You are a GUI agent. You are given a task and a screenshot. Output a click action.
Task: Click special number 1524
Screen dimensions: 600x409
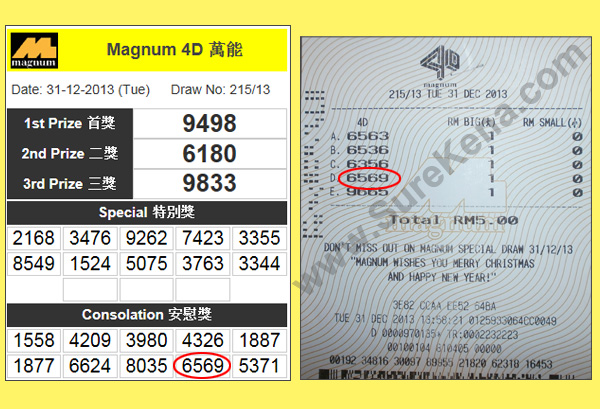[90, 264]
